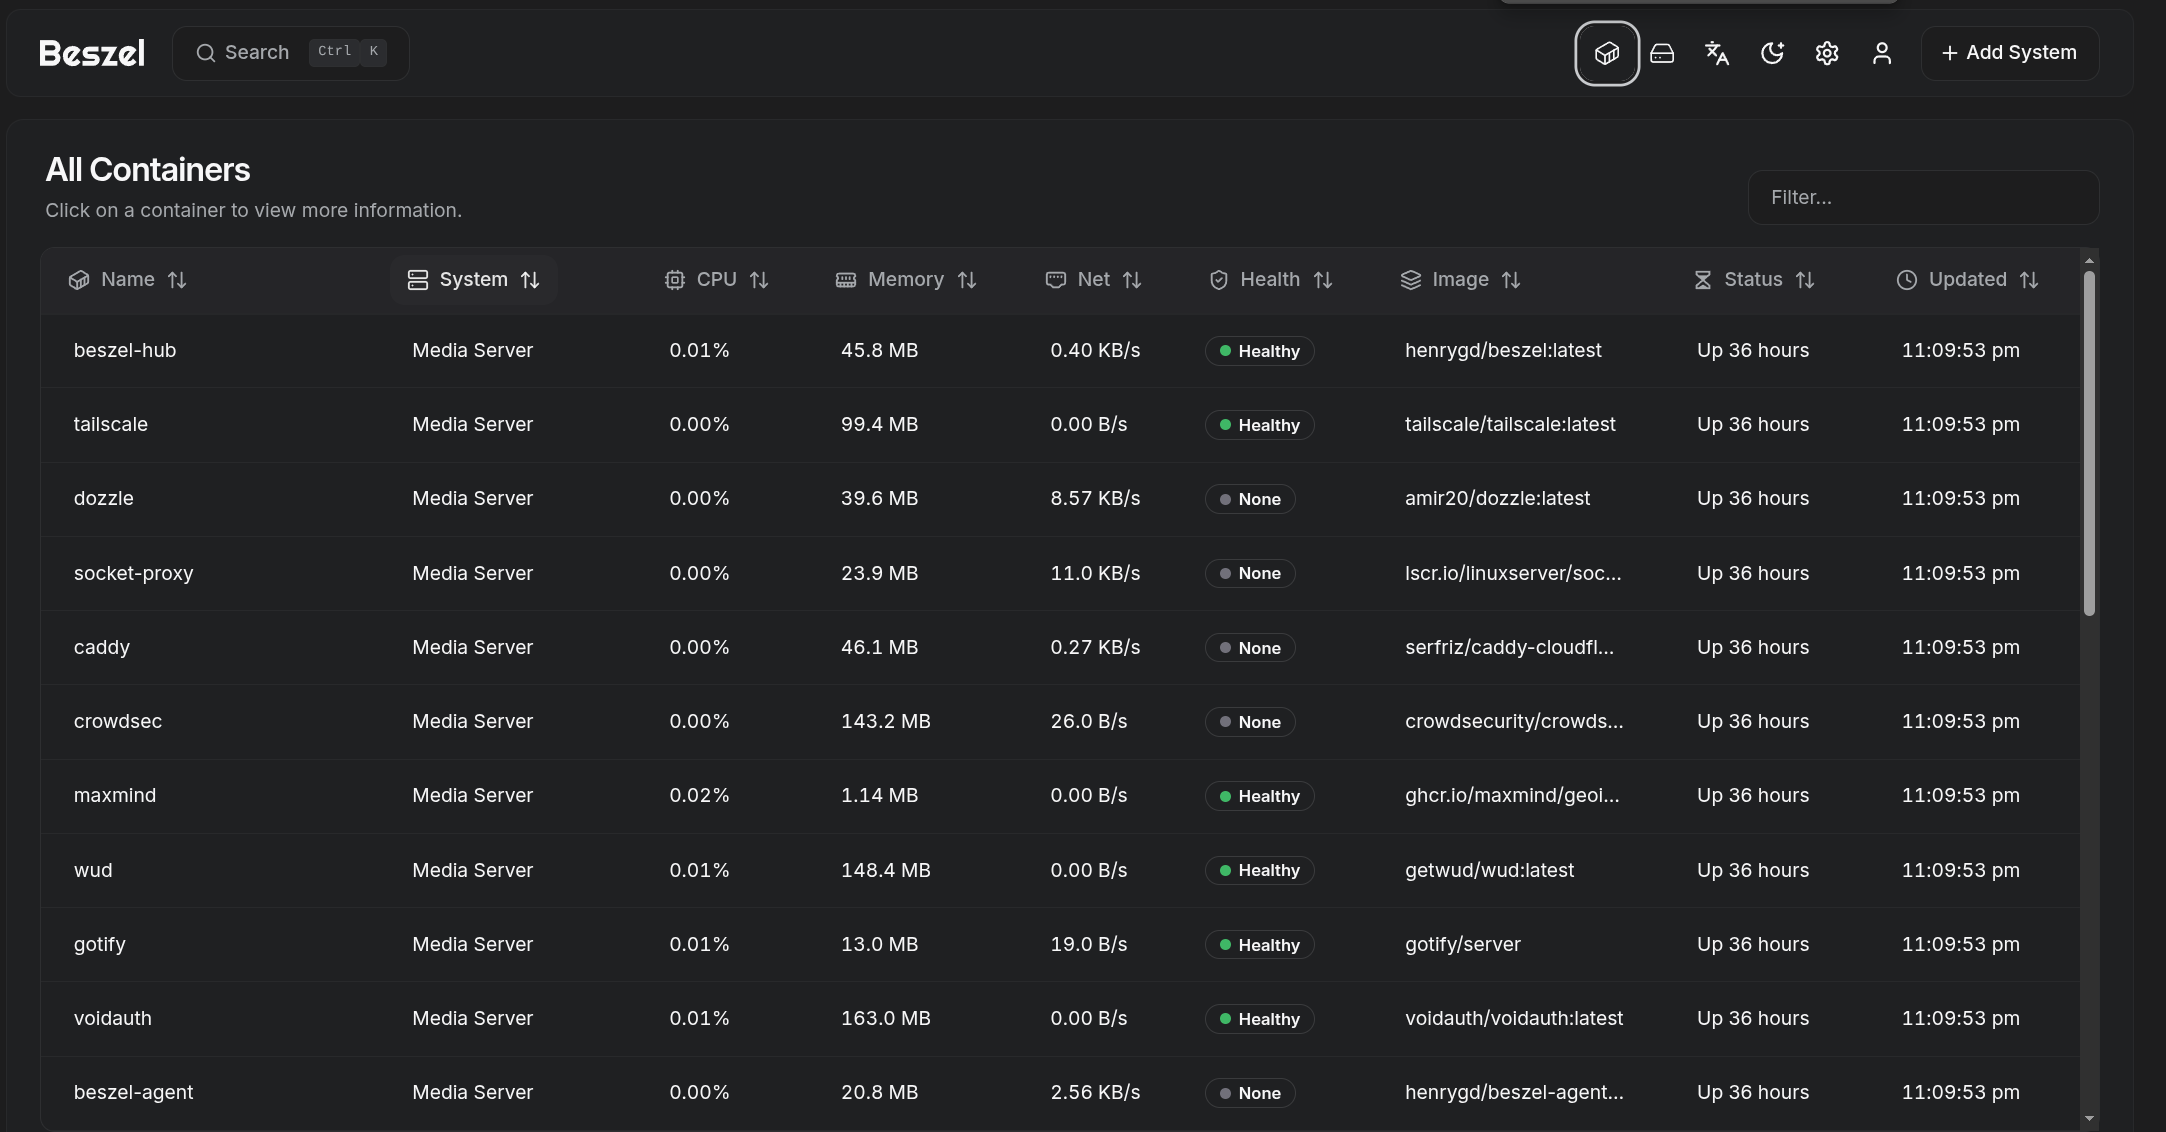Viewport: 2166px width, 1132px height.
Task: Click the S.M.A.R.T. disk drive icon
Action: pyautogui.click(x=1662, y=53)
